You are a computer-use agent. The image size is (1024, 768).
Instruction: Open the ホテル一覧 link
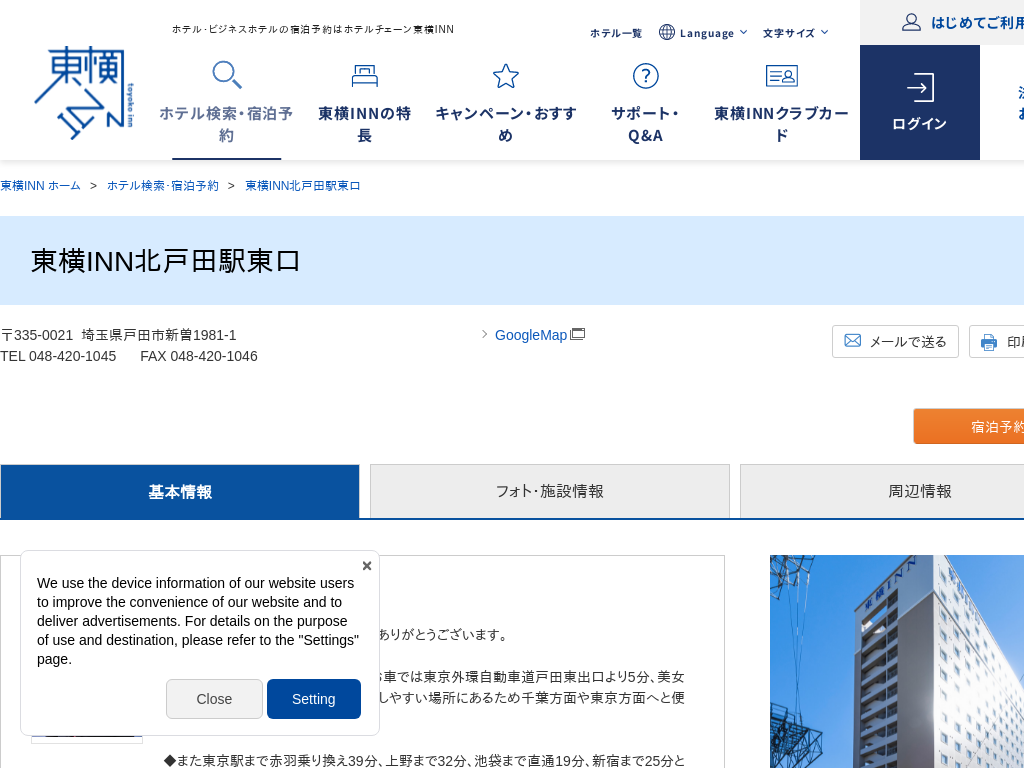[616, 33]
